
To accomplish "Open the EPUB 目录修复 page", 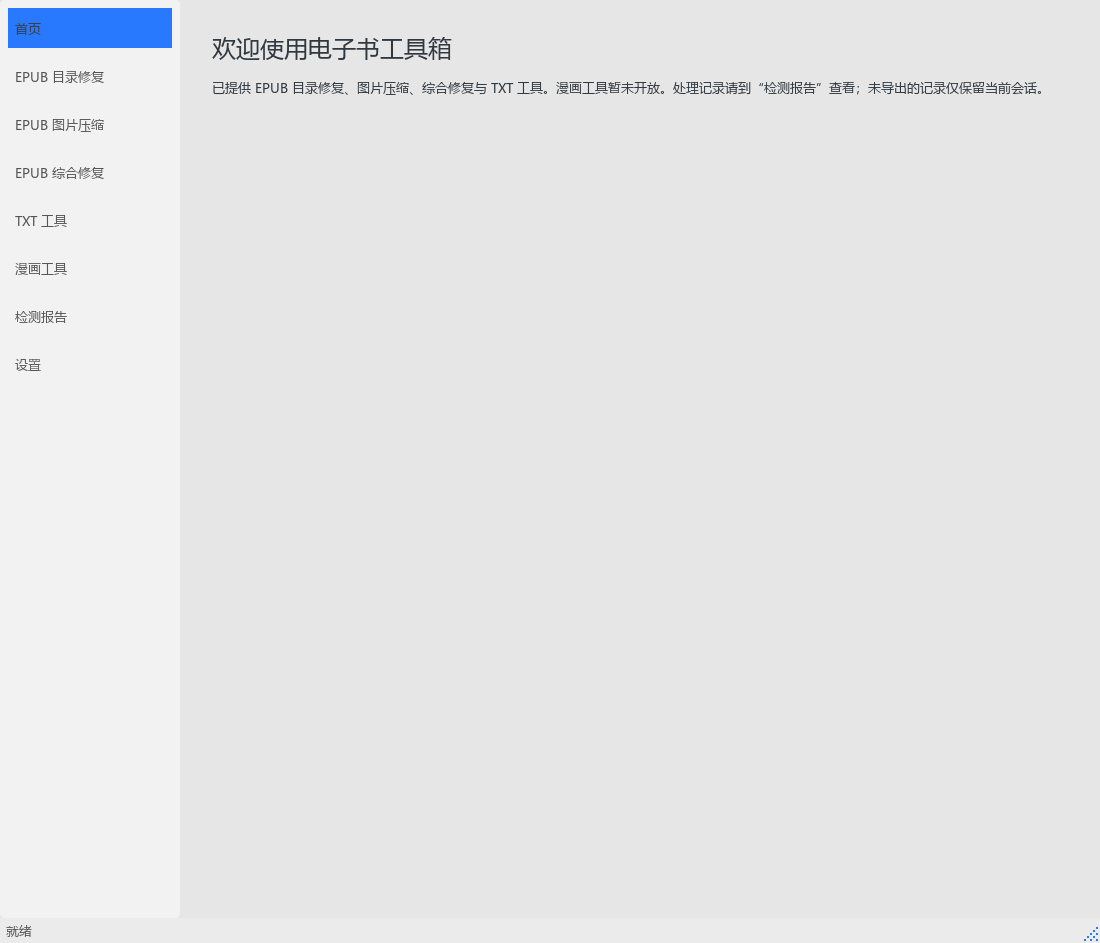I will (90, 76).
